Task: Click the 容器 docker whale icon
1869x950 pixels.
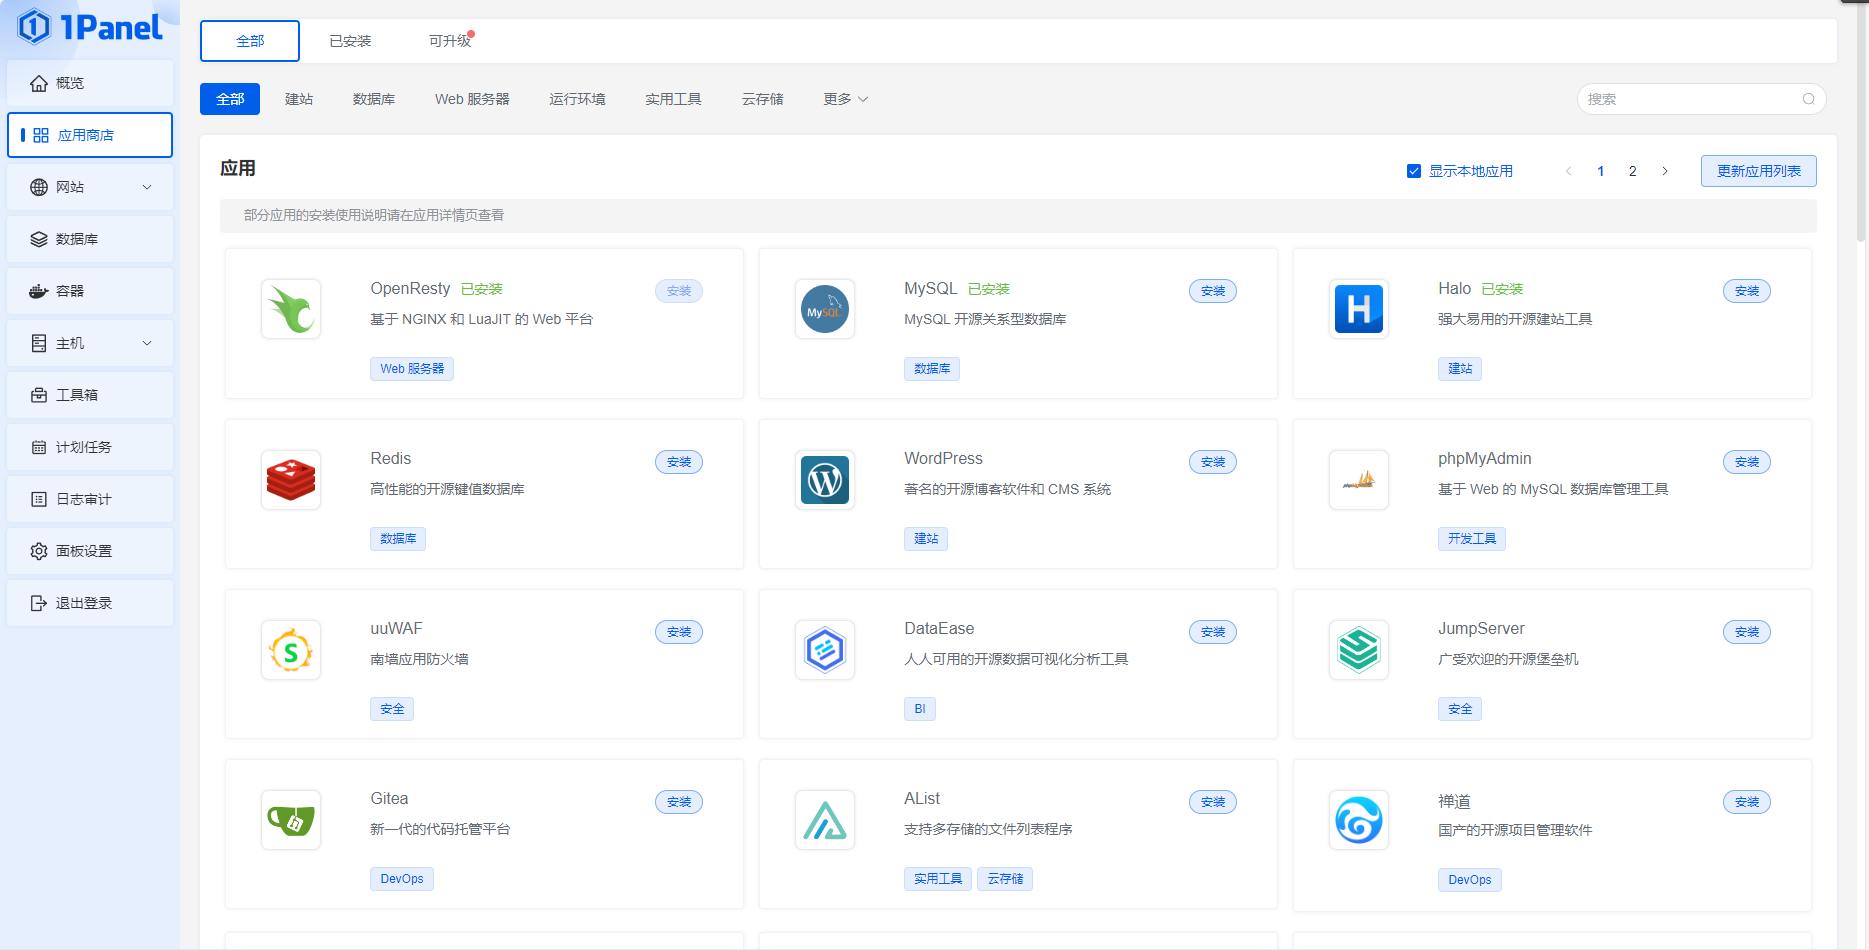Action: point(39,291)
